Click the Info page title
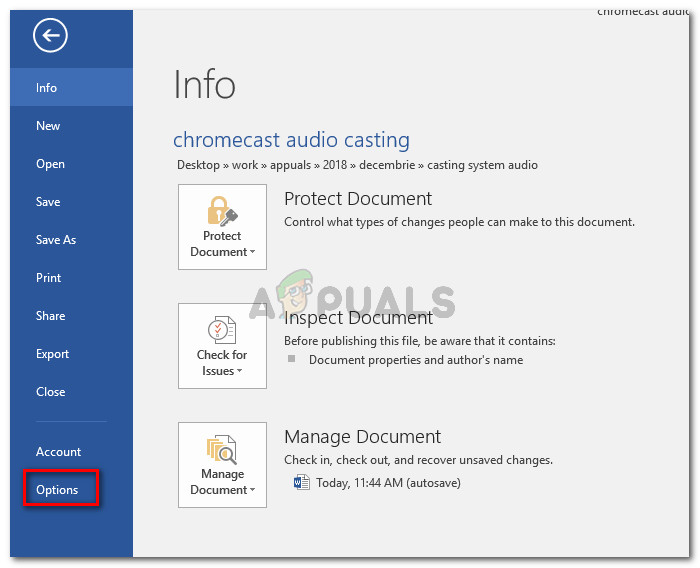 coord(204,84)
